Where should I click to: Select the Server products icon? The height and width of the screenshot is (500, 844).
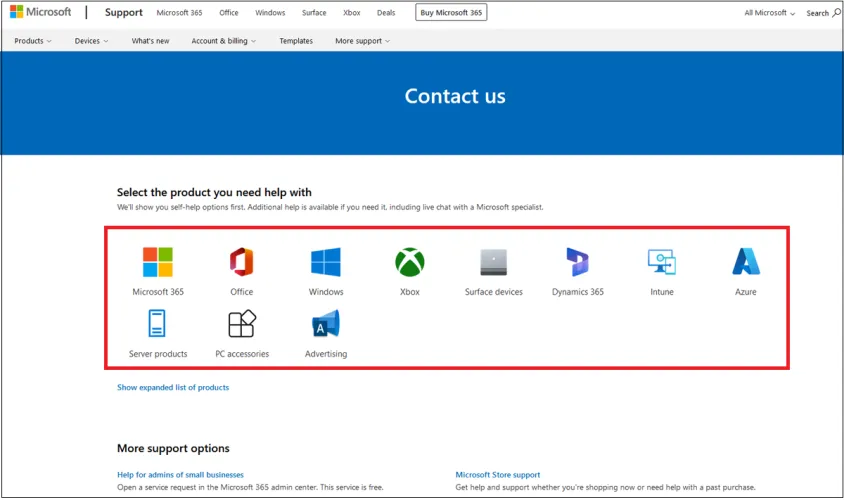pyautogui.click(x=158, y=324)
